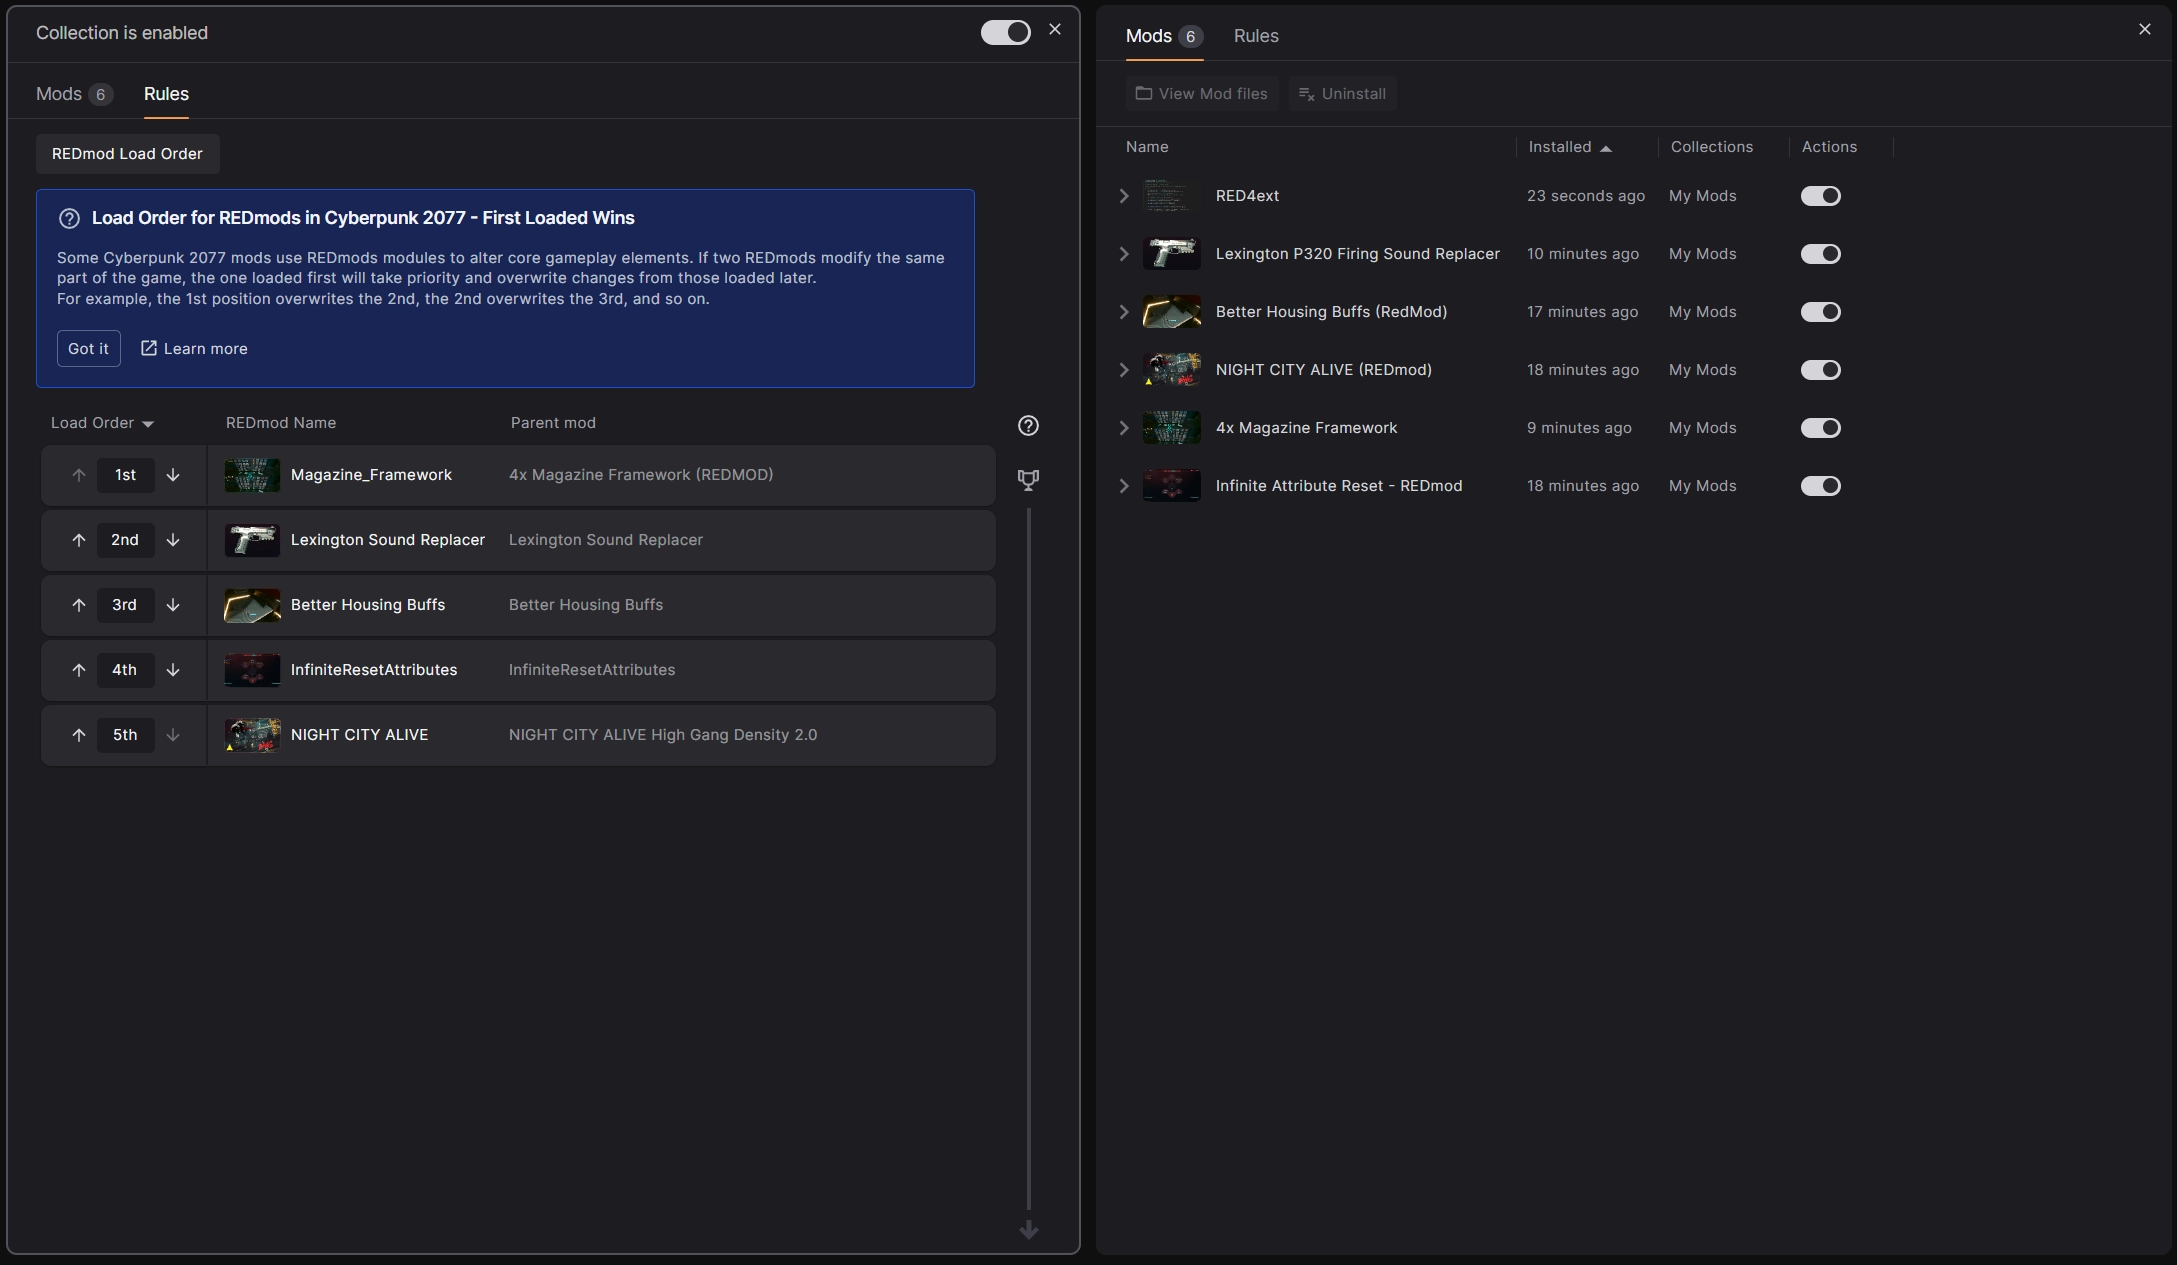Click the info icon in the Load Order banner
The width and height of the screenshot is (2177, 1265).
click(69, 218)
